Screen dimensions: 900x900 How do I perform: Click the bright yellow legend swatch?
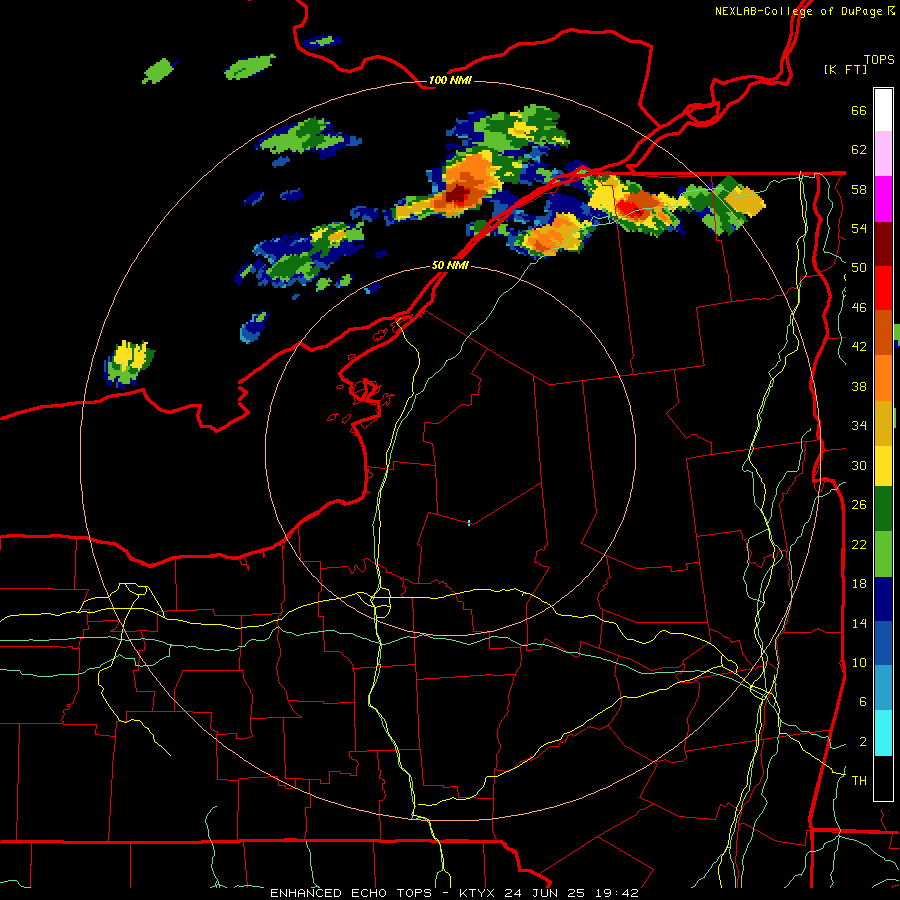883,465
